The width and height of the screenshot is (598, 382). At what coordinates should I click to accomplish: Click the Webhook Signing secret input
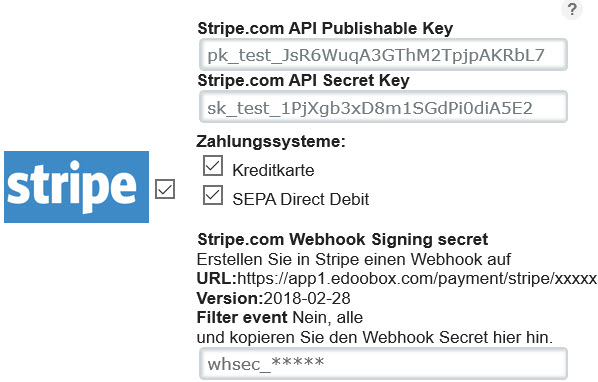[x=383, y=364]
